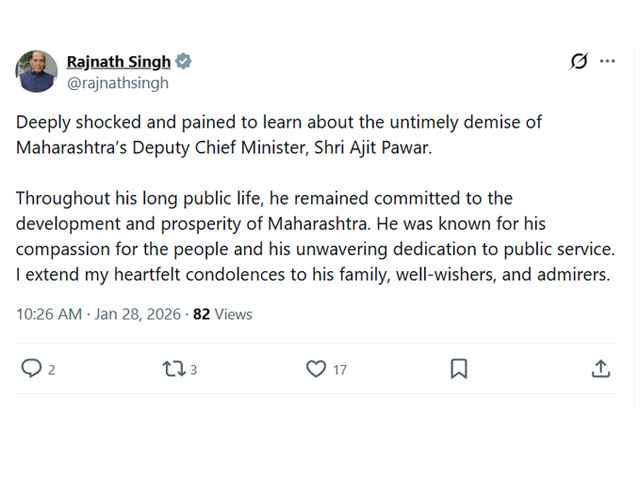640x480 pixels.
Task: View the 82 Views analytics
Action: coord(222,314)
